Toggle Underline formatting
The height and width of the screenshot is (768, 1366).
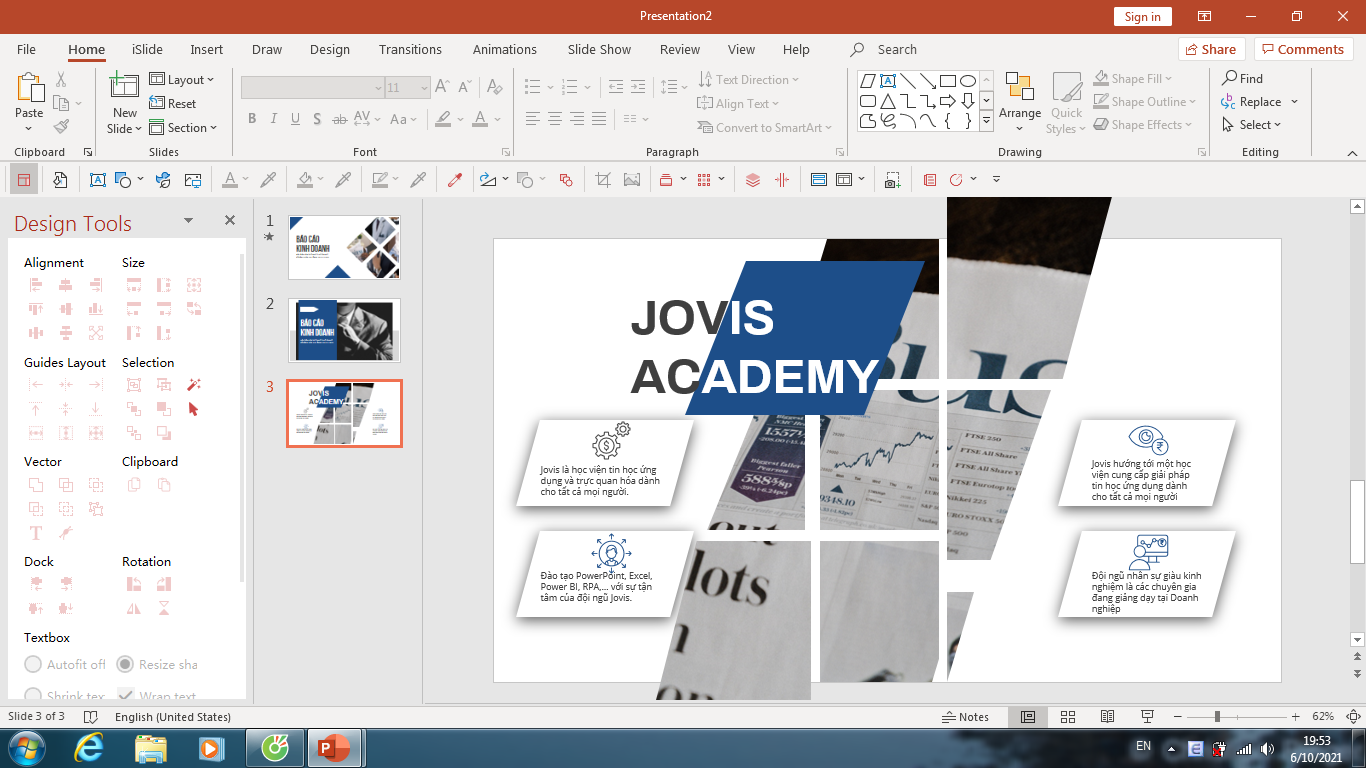295,119
